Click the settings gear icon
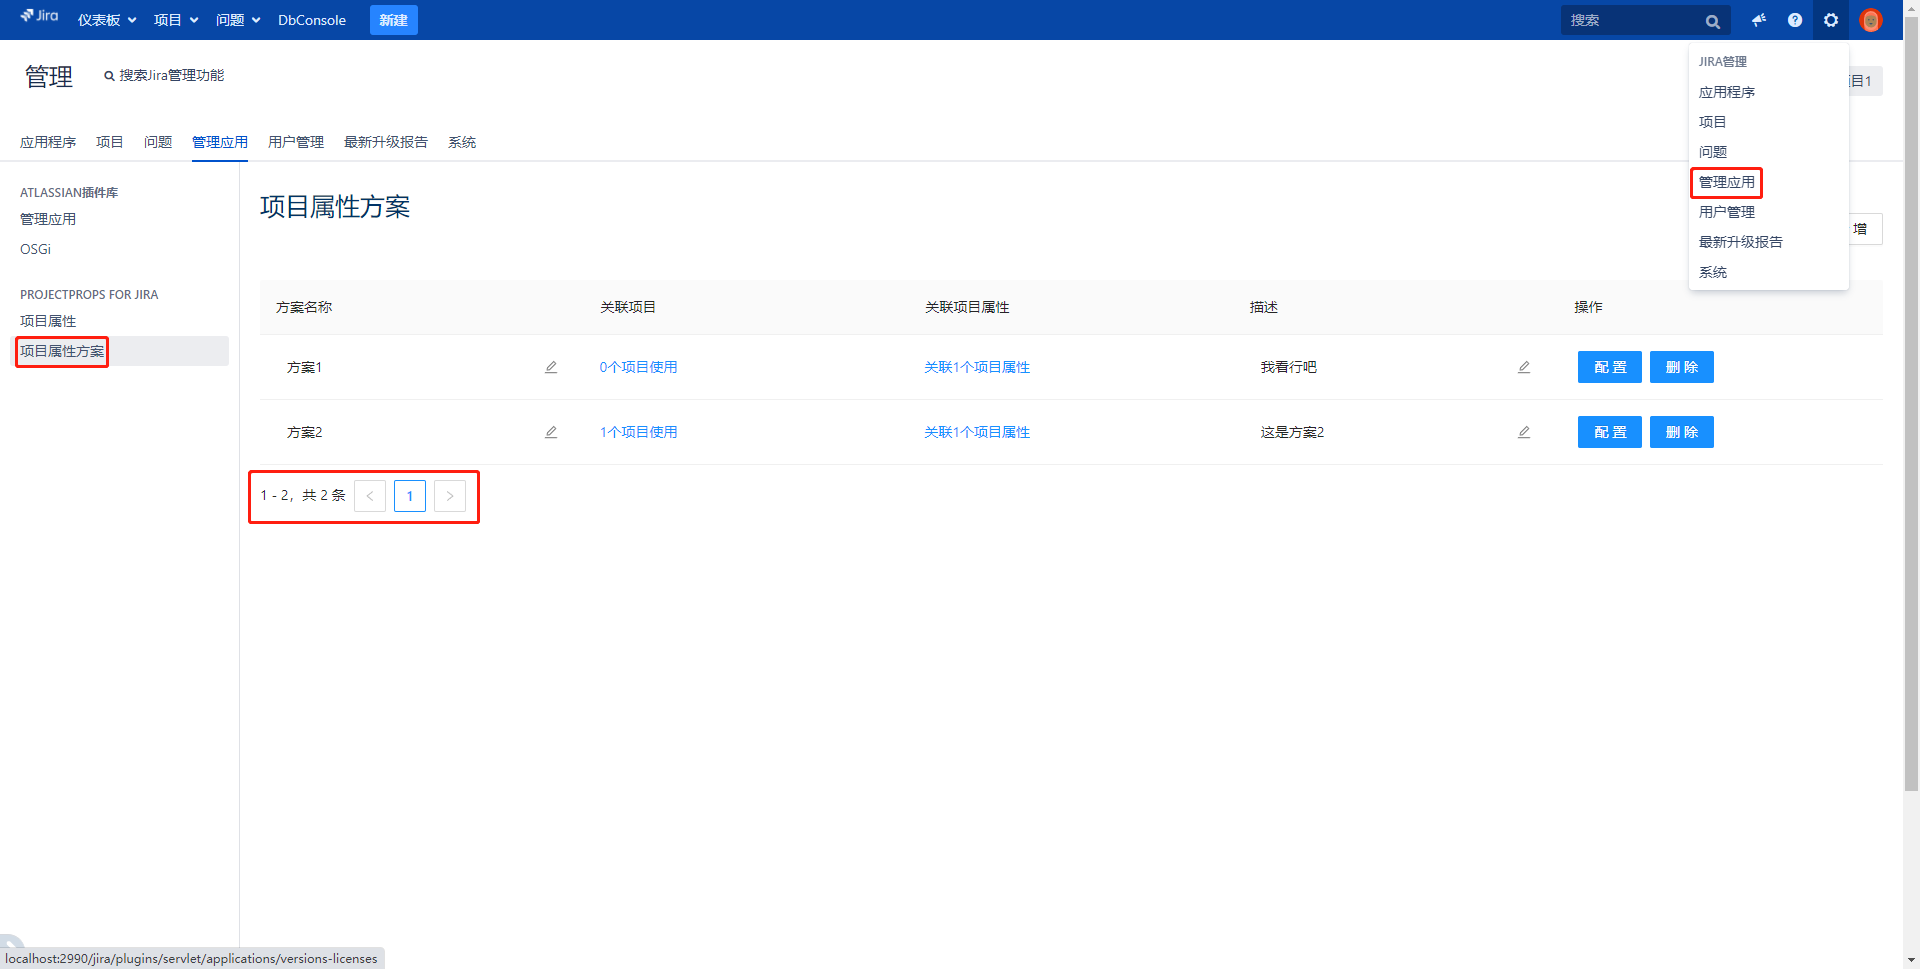The image size is (1920, 969). [x=1831, y=20]
